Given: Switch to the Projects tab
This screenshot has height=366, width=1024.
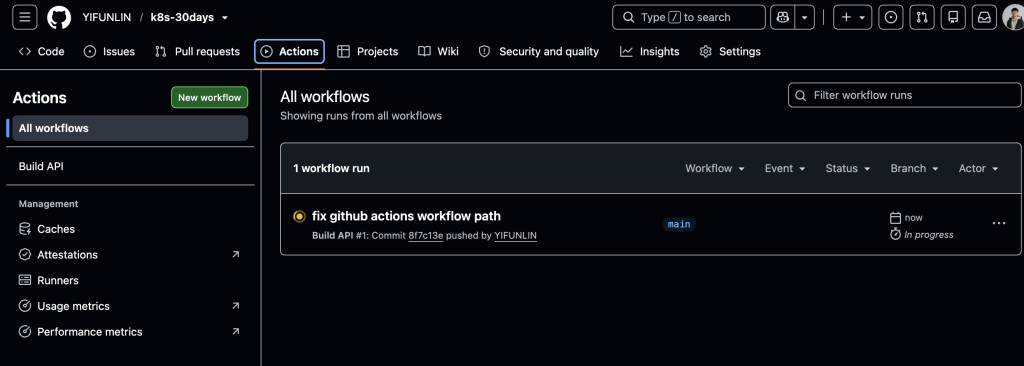Looking at the screenshot, I should 368,51.
